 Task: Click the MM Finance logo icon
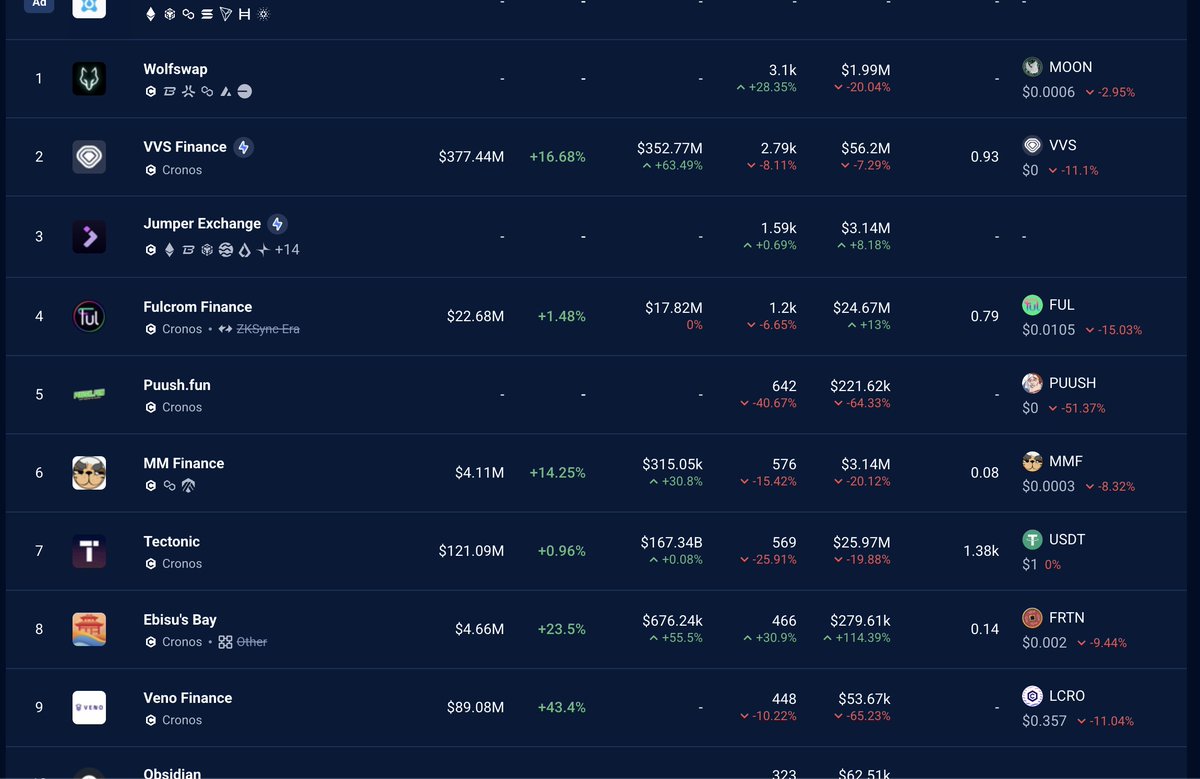click(x=89, y=472)
